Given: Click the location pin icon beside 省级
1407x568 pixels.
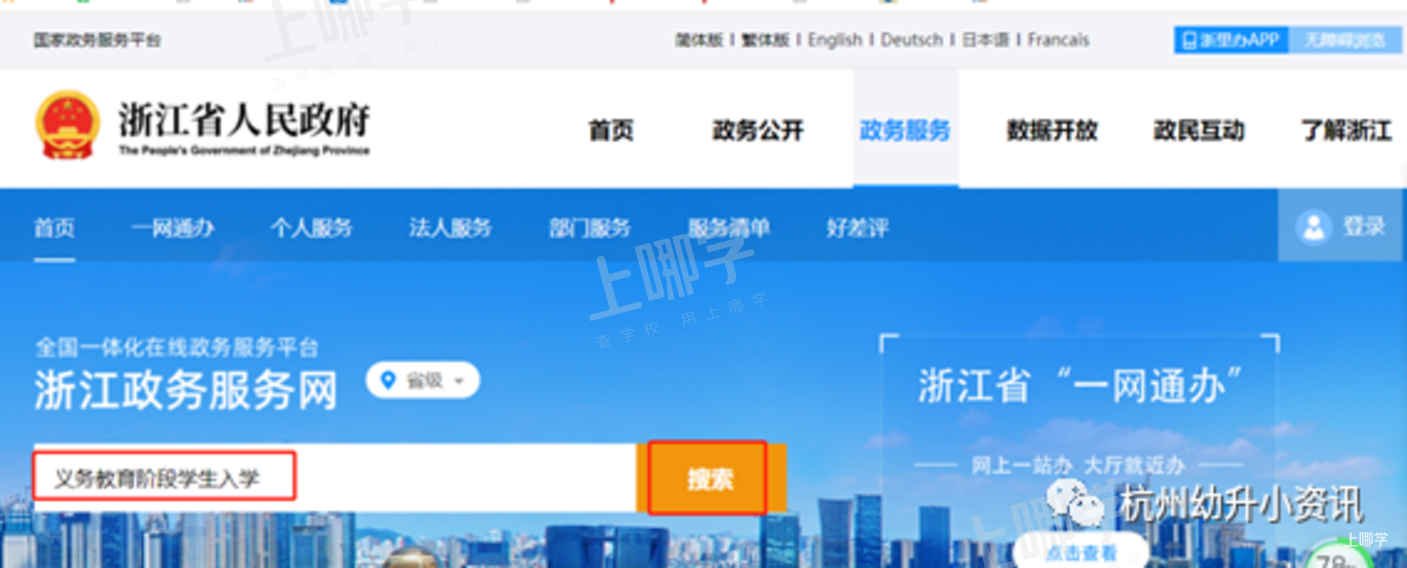Looking at the screenshot, I should pyautogui.click(x=389, y=380).
